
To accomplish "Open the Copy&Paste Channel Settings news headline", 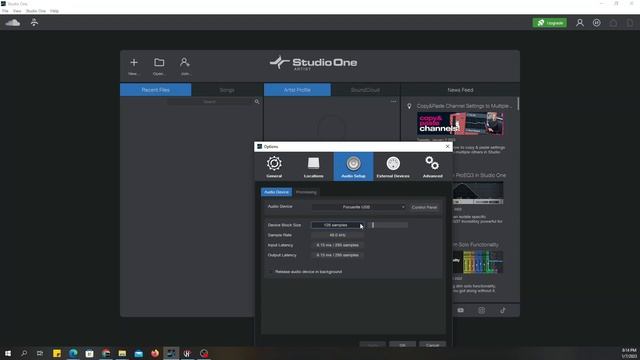I will [464, 106].
